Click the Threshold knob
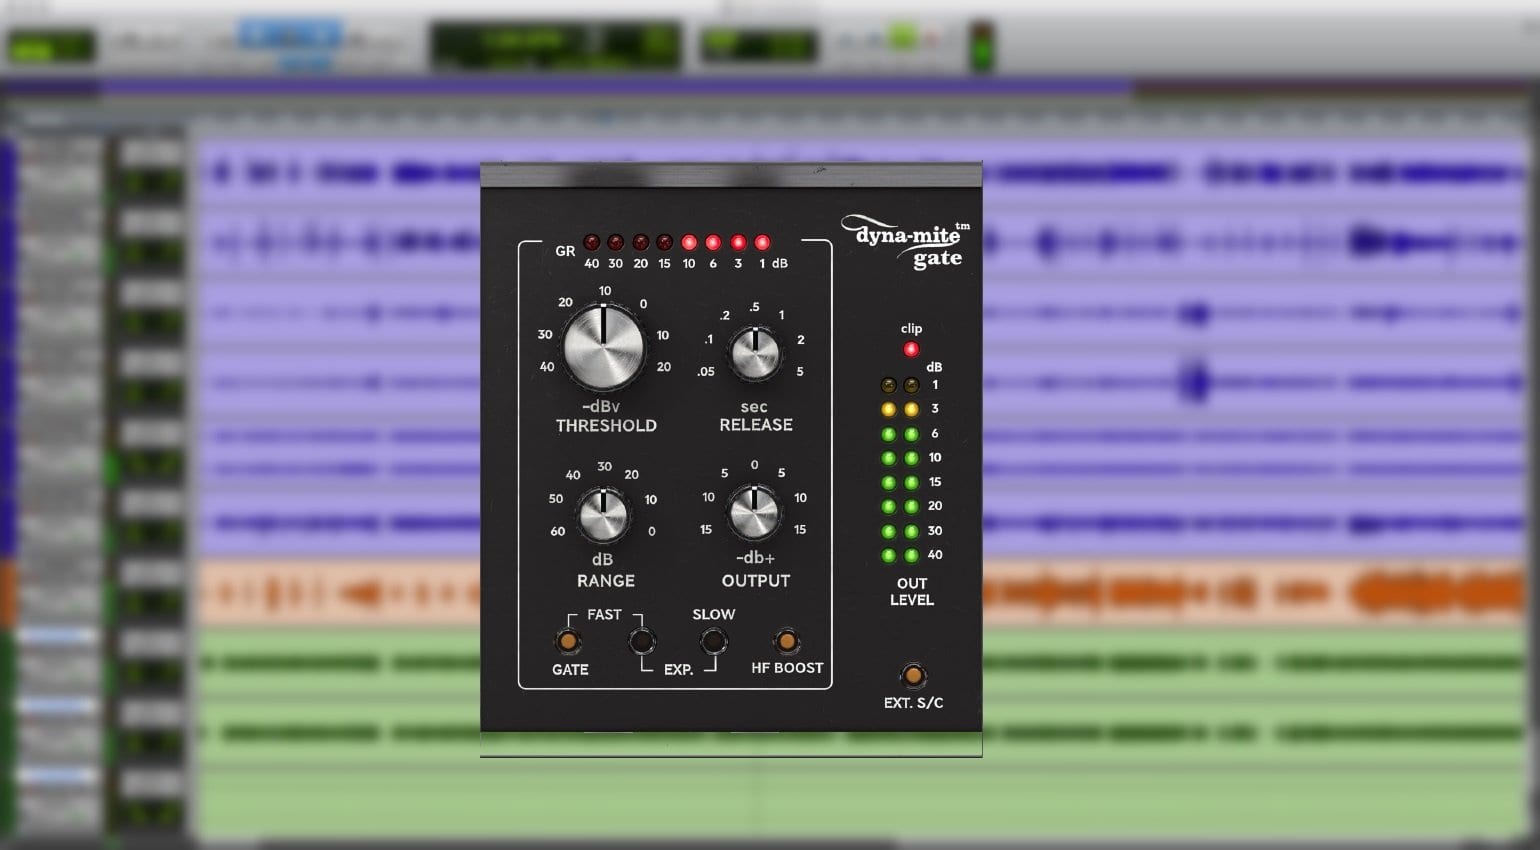Viewport: 1540px width, 850px height. 604,347
